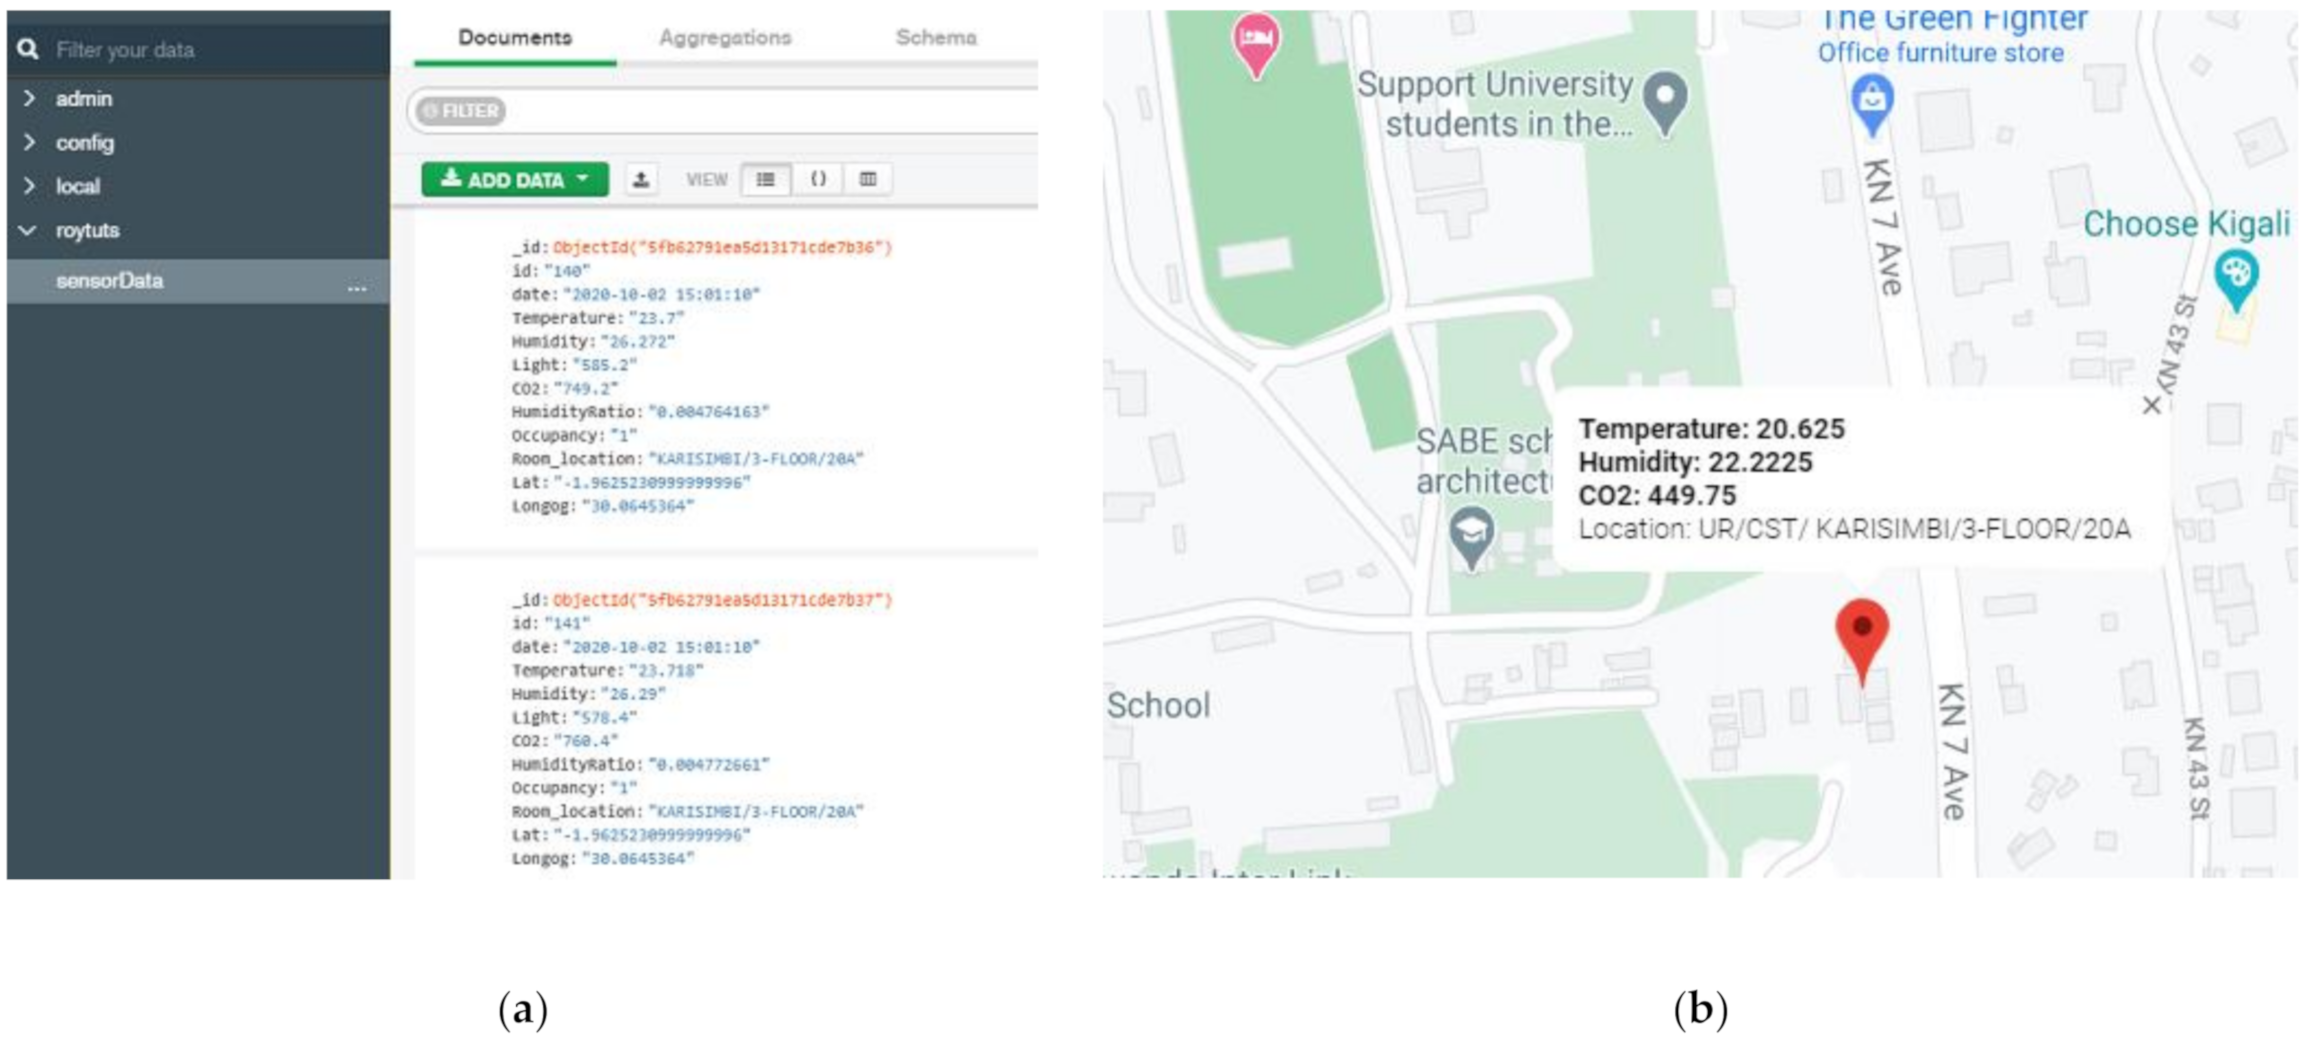Image resolution: width=2315 pixels, height=1045 pixels.
Task: Select the config database name
Action: point(85,142)
